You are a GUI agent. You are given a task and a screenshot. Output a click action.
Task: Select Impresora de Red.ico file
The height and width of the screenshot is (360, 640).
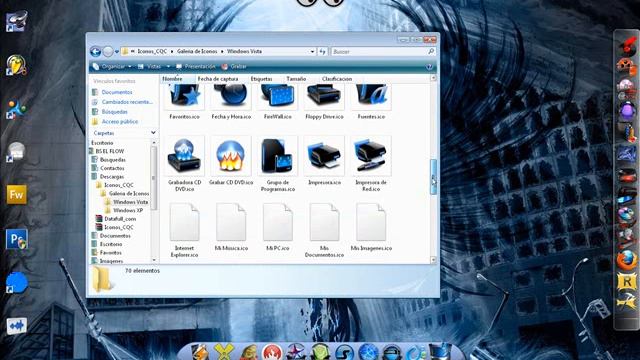tap(371, 164)
